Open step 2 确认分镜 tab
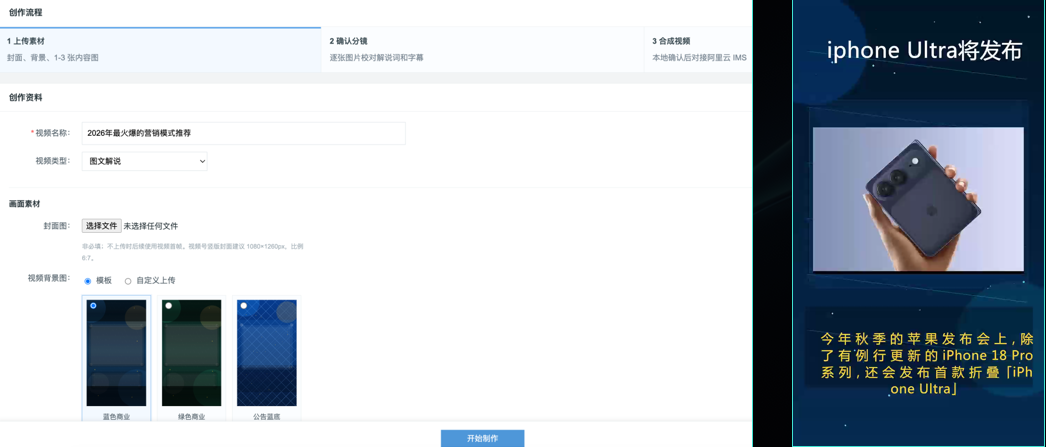 (x=482, y=49)
